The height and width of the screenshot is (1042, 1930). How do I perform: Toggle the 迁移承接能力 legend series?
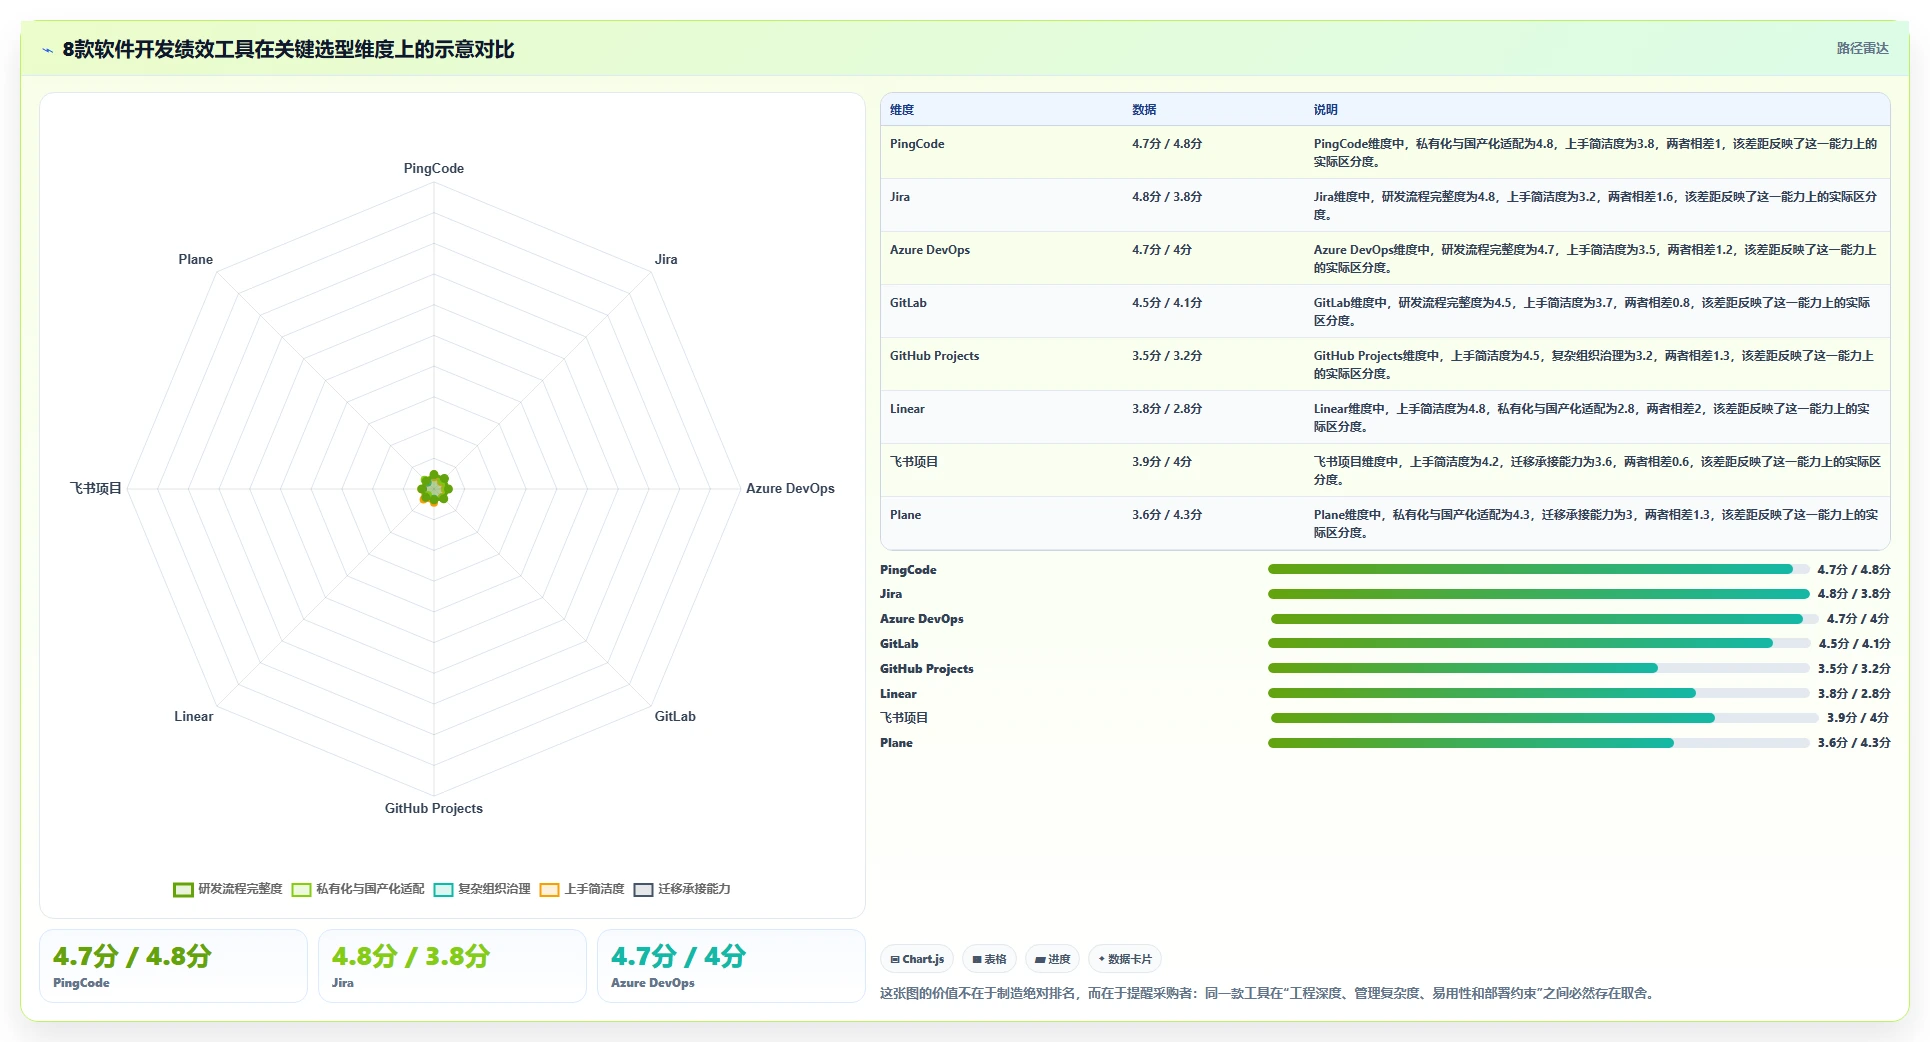[682, 889]
